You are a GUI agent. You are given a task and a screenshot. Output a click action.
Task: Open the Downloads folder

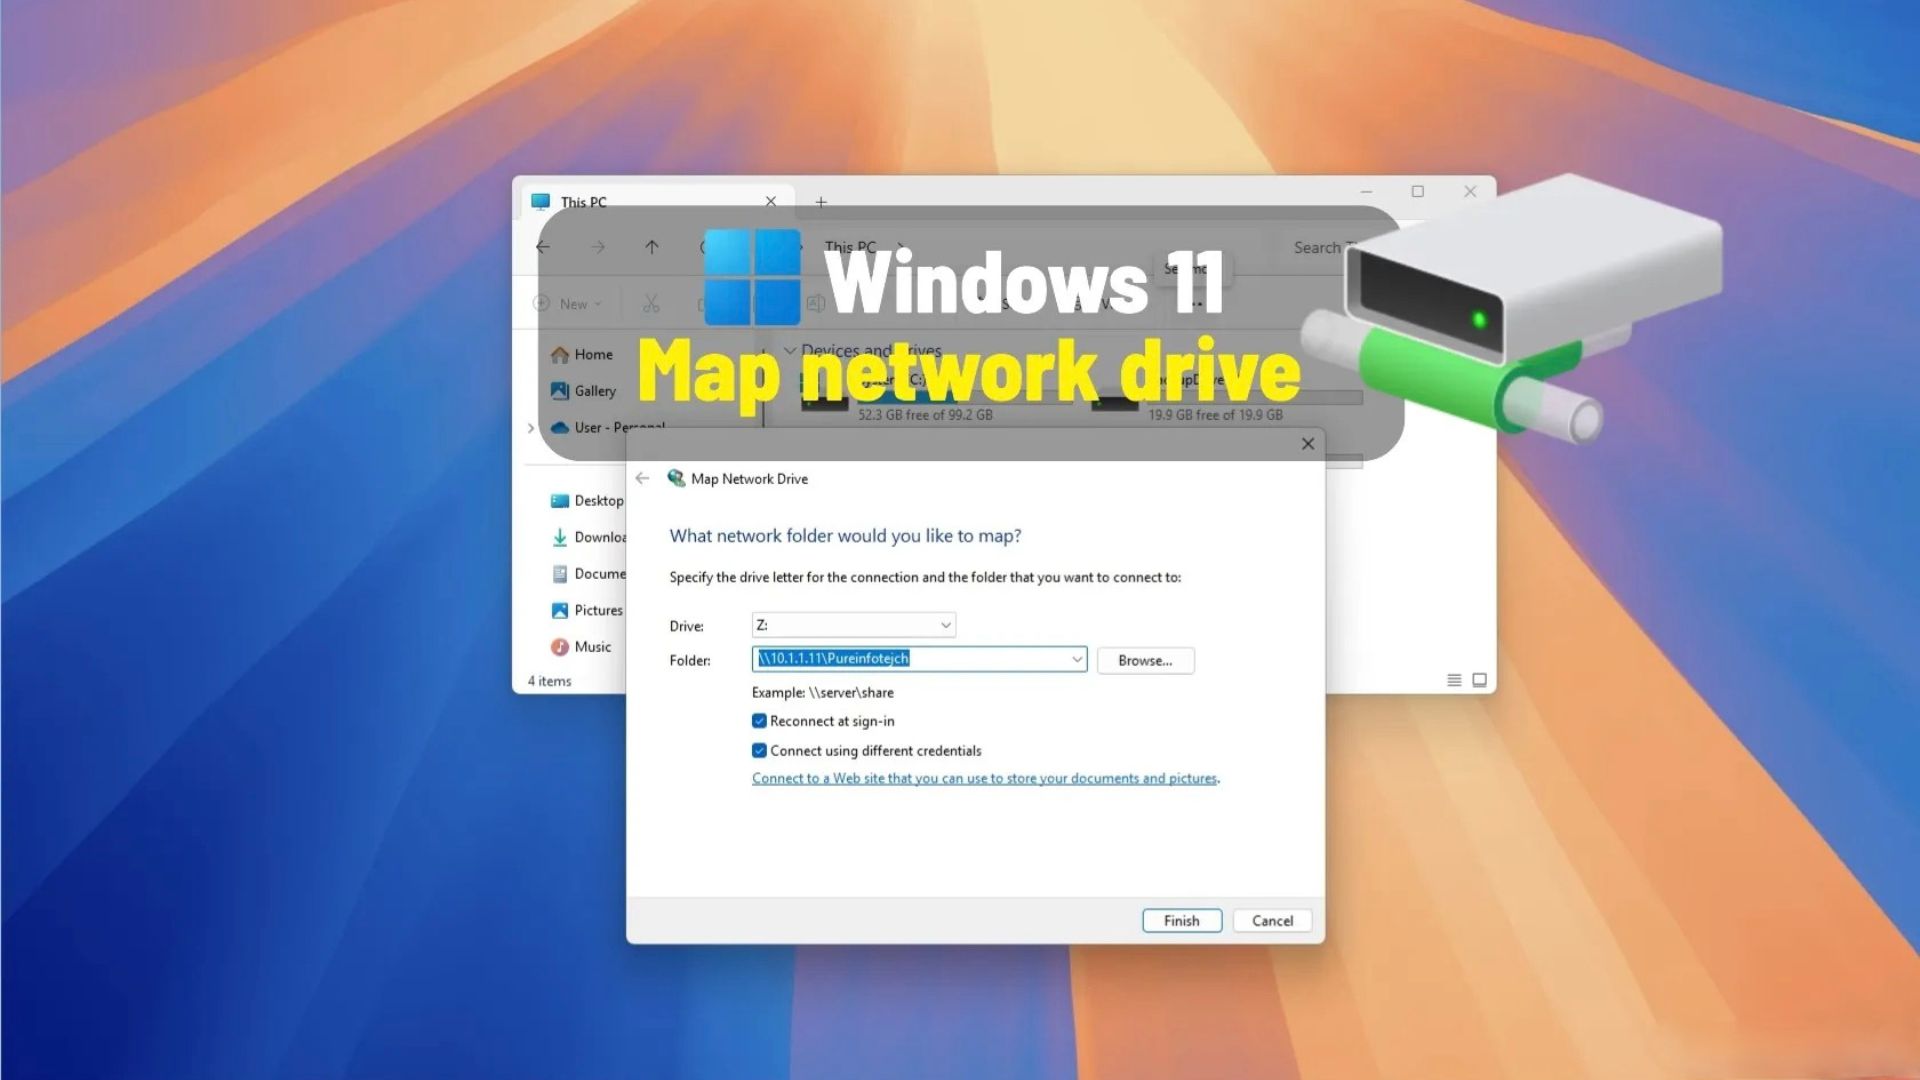pyautogui.click(x=600, y=537)
